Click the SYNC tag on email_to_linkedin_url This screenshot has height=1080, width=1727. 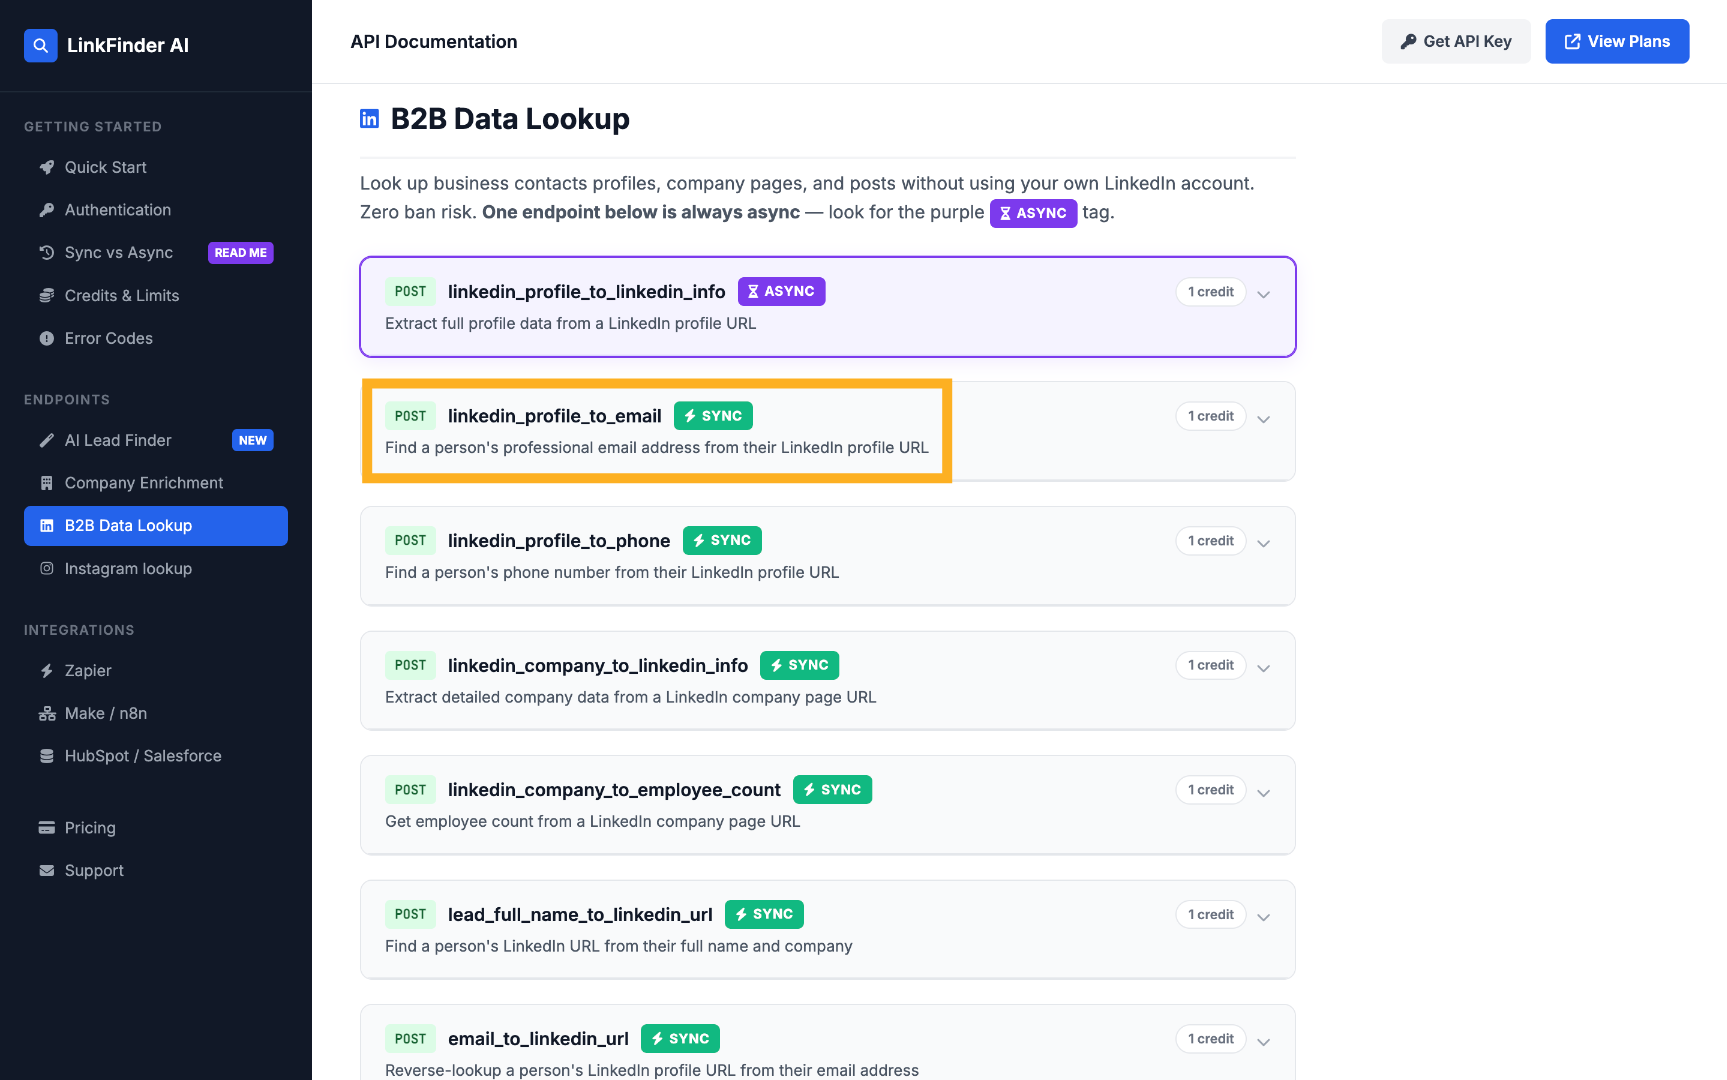pyautogui.click(x=680, y=1039)
